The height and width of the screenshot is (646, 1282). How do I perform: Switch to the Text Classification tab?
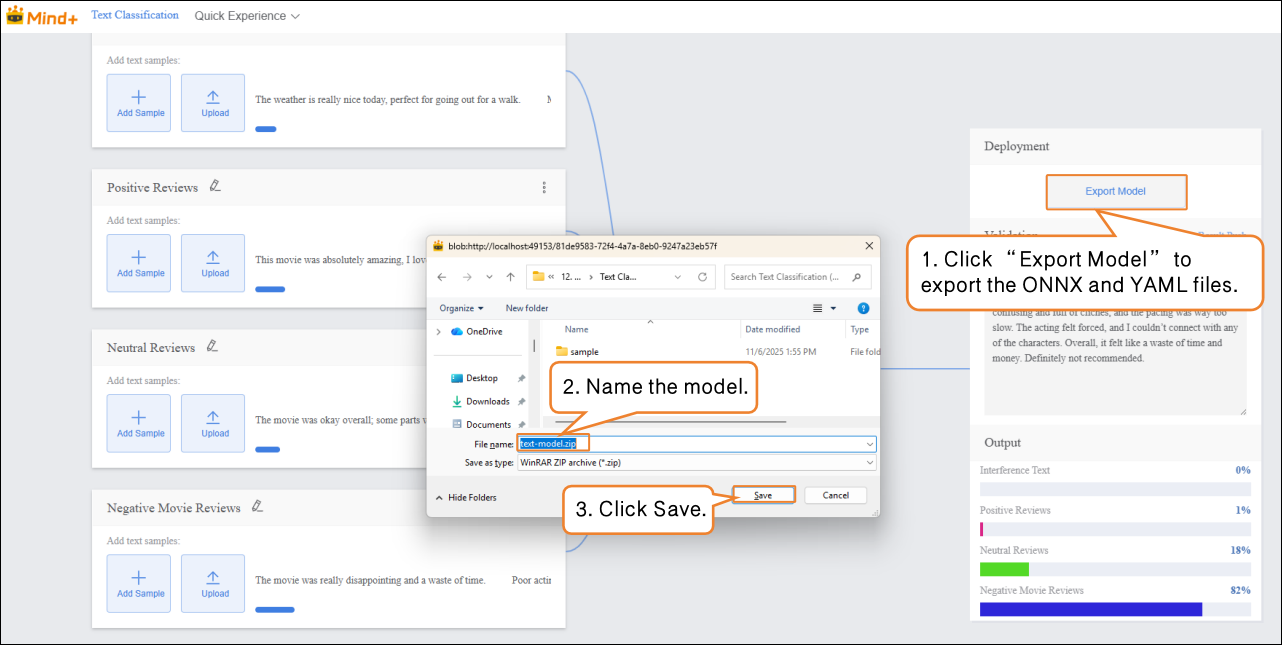(135, 15)
